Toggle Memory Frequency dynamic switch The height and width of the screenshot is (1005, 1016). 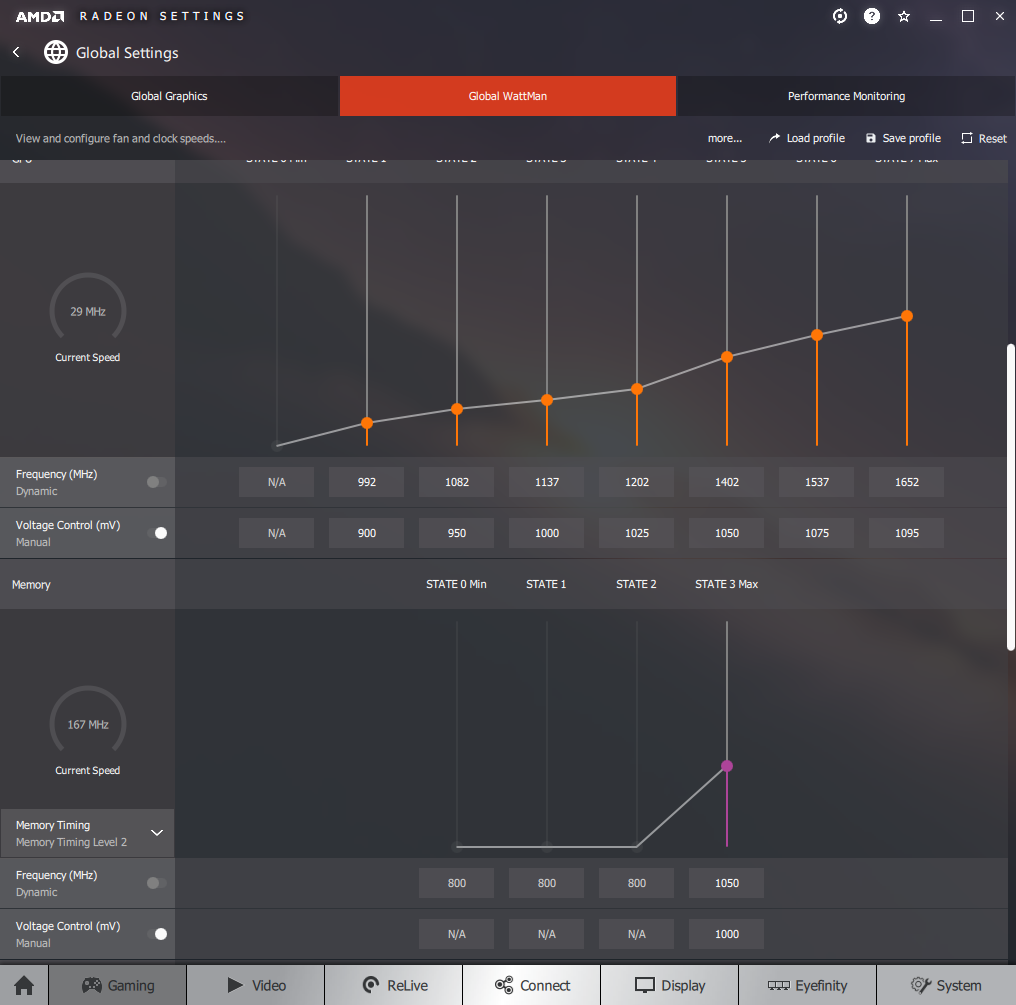click(156, 883)
